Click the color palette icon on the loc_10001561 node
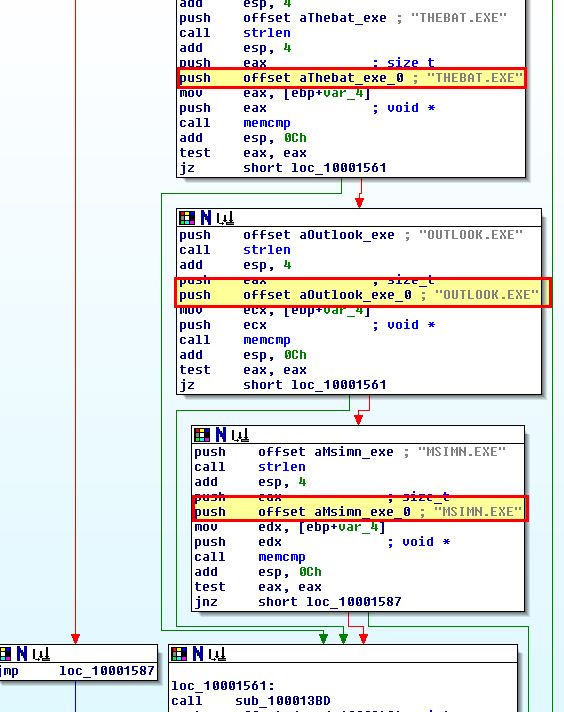 pyautogui.click(x=178, y=654)
